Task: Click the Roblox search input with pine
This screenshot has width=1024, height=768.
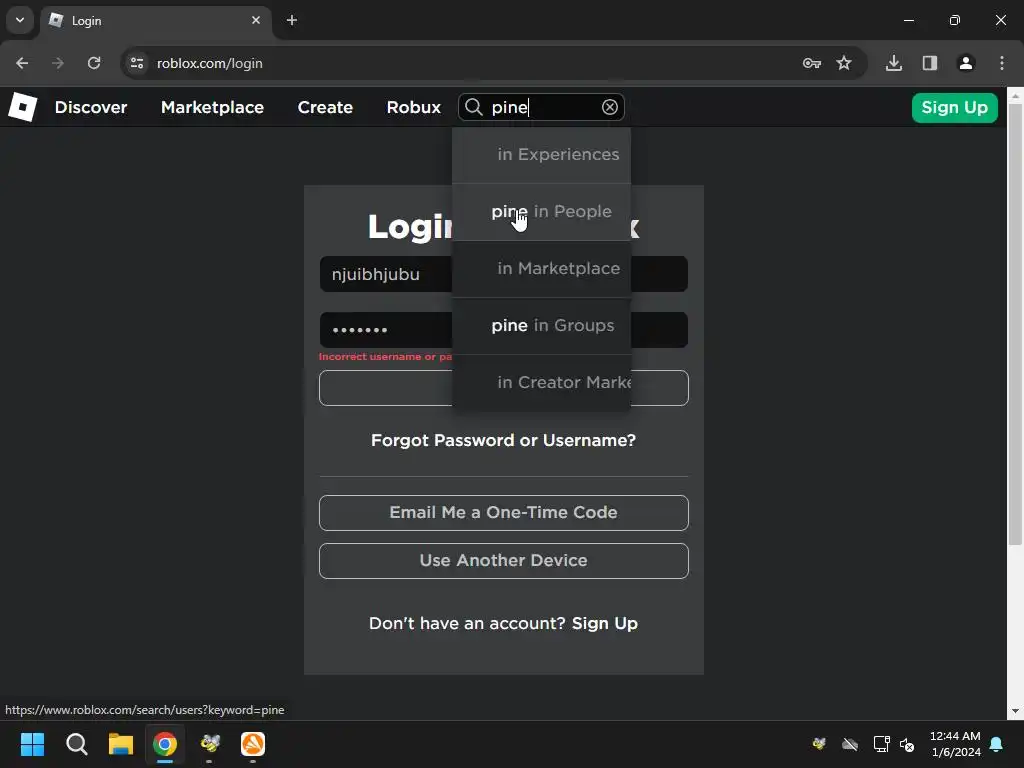Action: click(543, 107)
